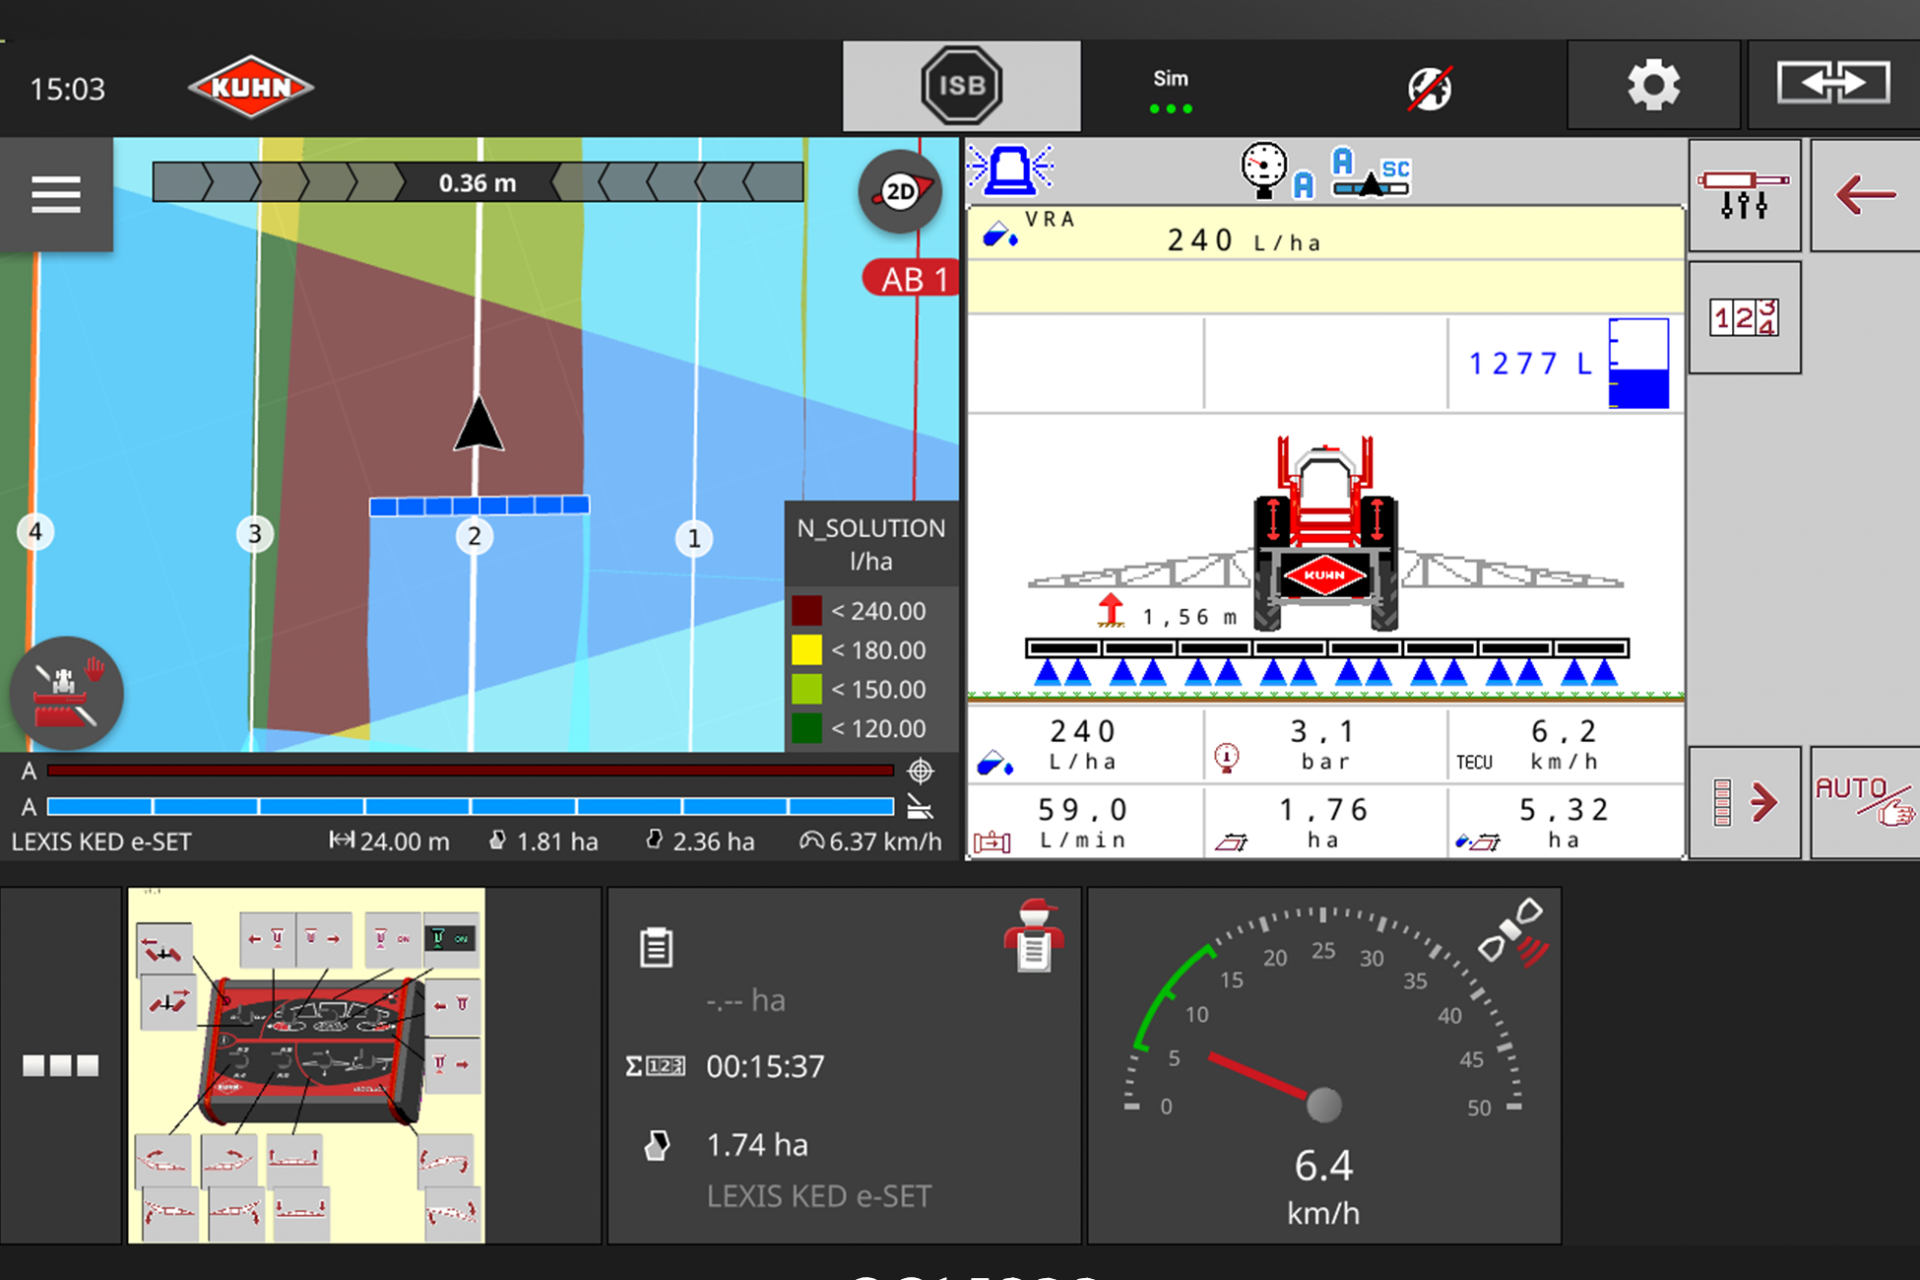Select the AB 1 guidance line label
The width and height of the screenshot is (1920, 1280).
912,279
